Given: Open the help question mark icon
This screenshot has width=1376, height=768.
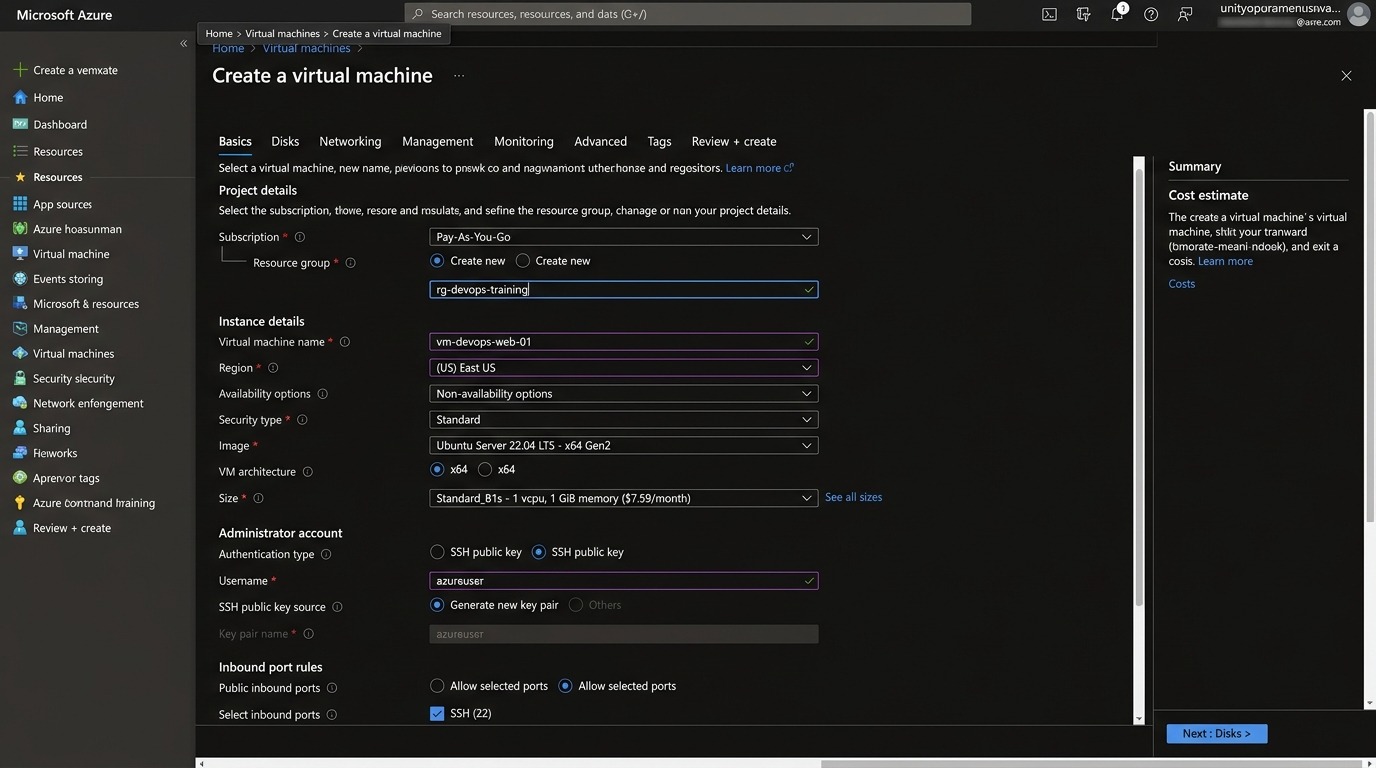Looking at the screenshot, I should coord(1151,14).
